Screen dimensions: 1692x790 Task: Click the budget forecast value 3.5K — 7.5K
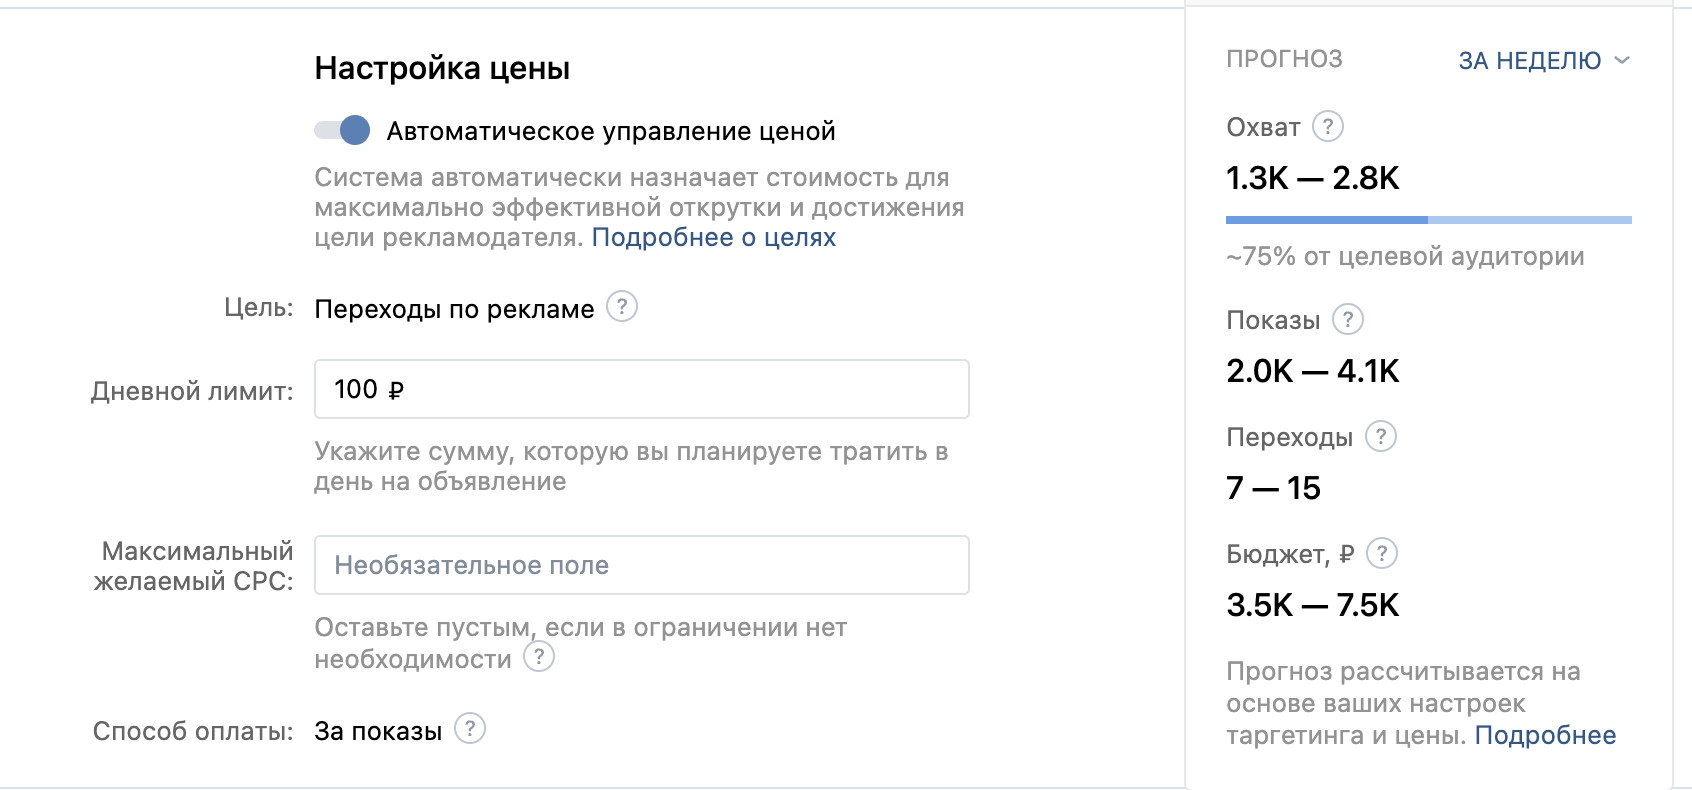point(1312,605)
